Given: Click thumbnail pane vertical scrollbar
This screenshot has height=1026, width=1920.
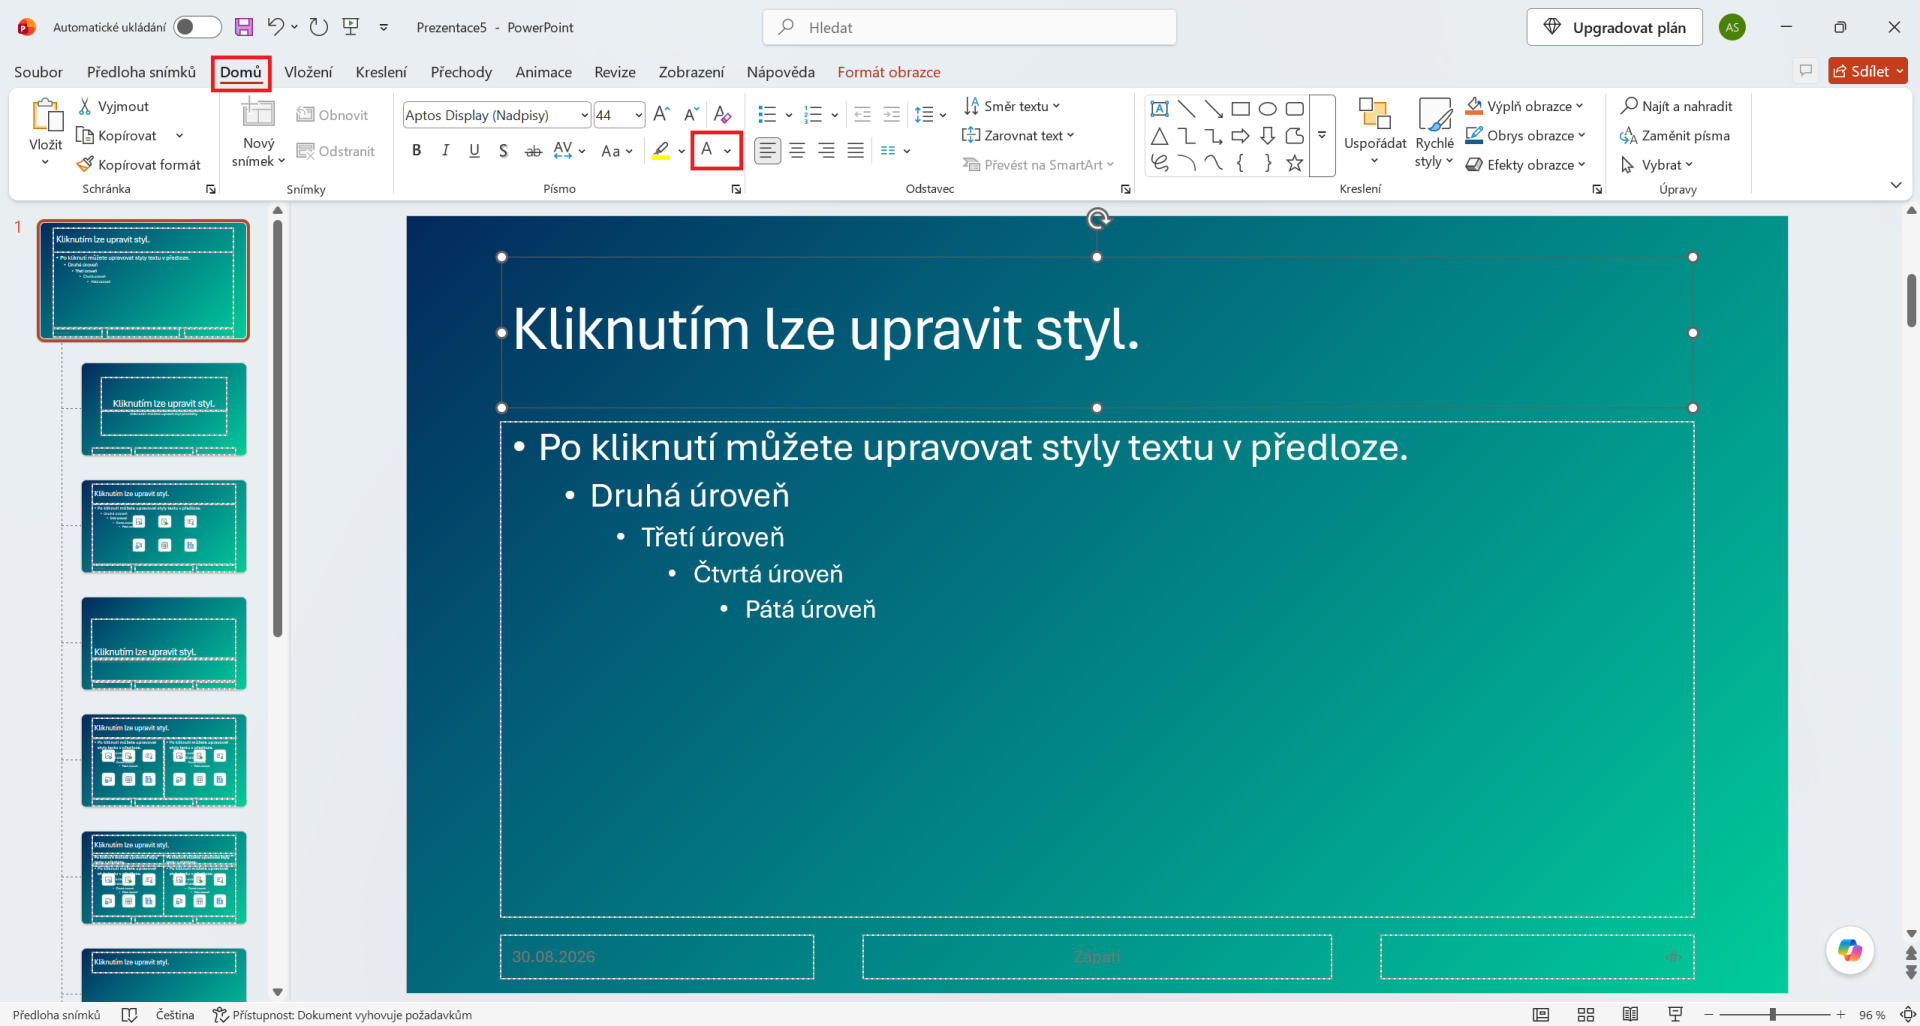Looking at the screenshot, I should [278, 428].
